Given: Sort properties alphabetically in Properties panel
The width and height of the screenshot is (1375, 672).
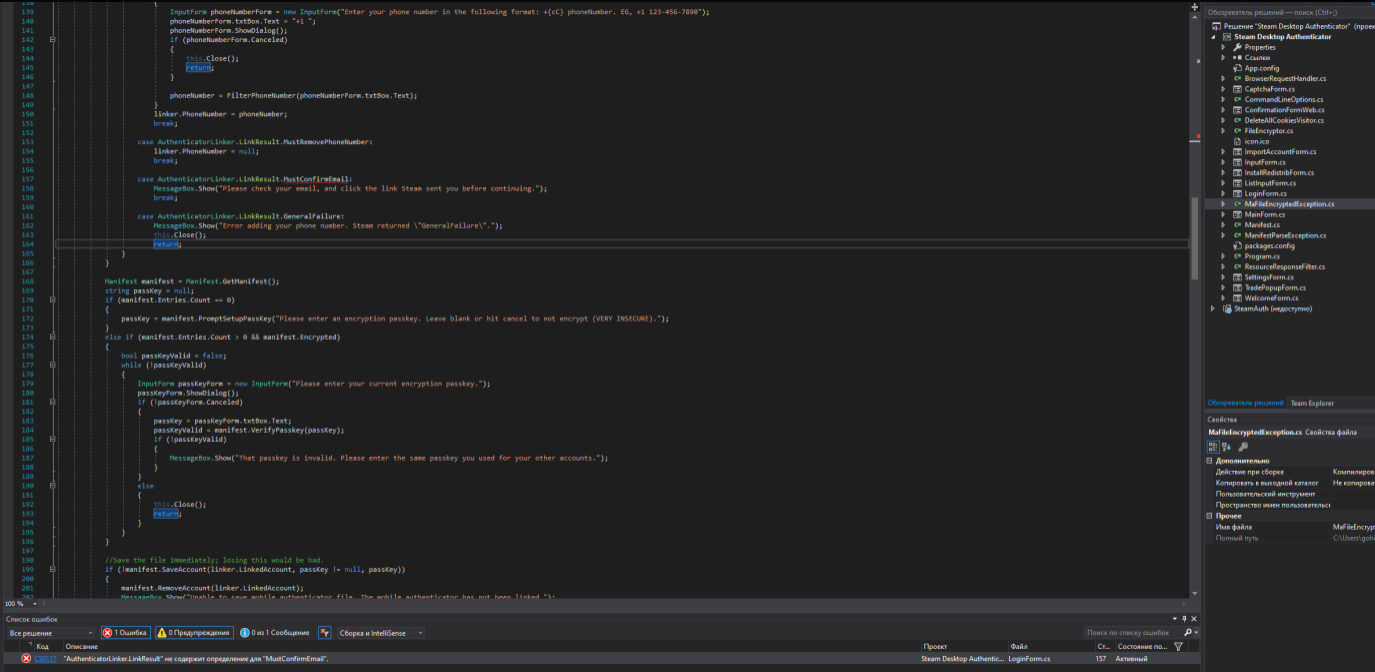Looking at the screenshot, I should [1224, 447].
